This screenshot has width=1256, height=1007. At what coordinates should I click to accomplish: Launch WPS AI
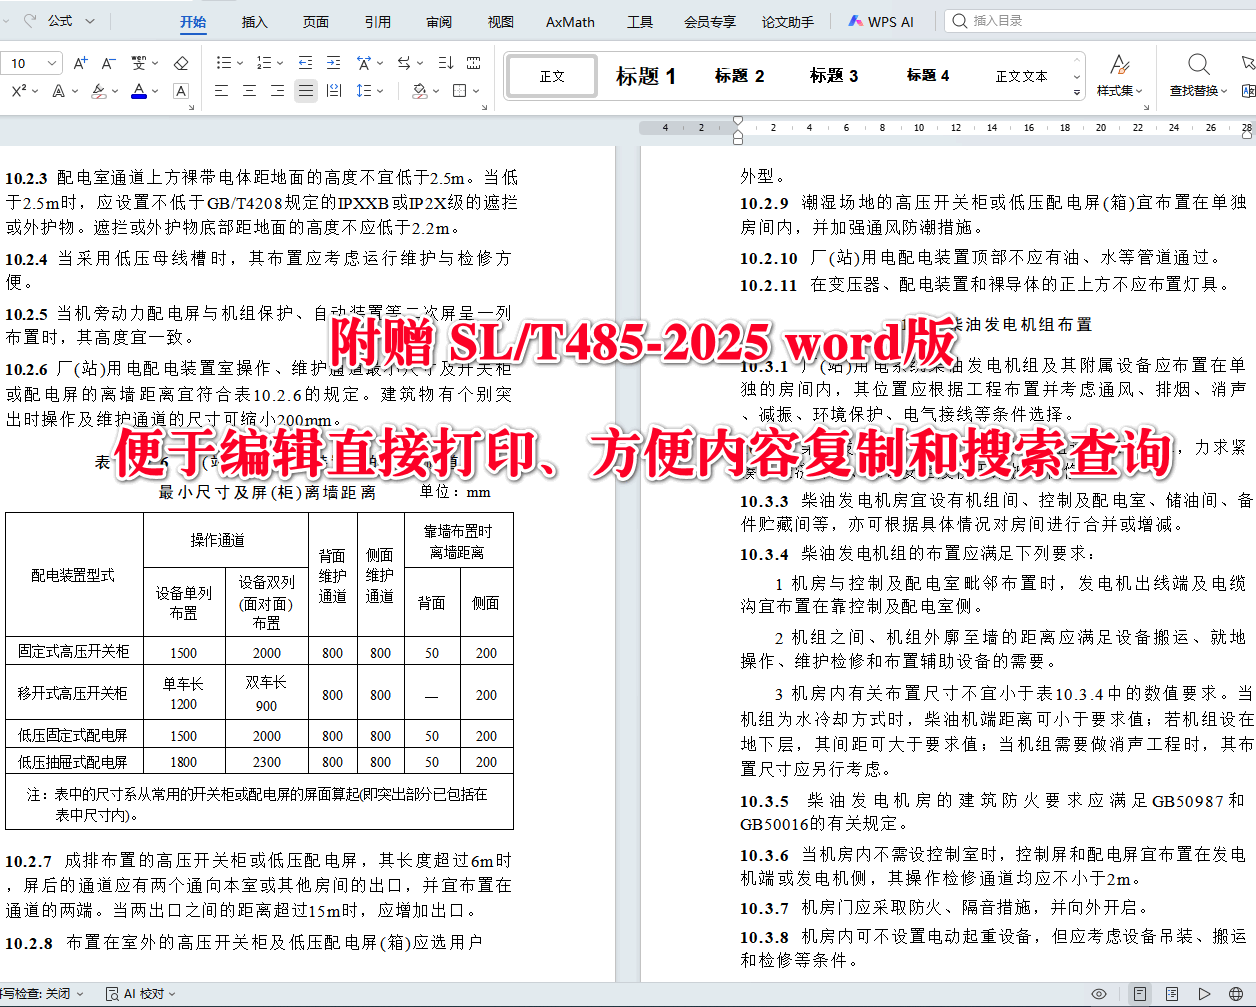coord(882,21)
